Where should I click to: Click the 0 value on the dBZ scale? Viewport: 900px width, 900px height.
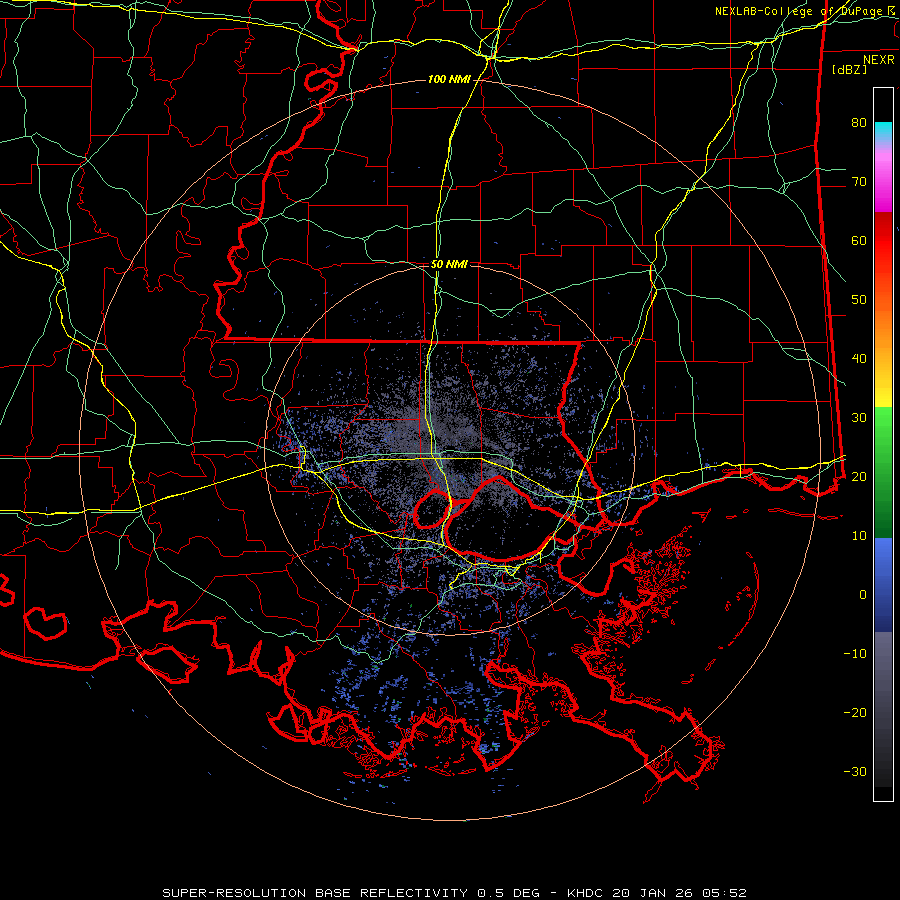[x=863, y=595]
